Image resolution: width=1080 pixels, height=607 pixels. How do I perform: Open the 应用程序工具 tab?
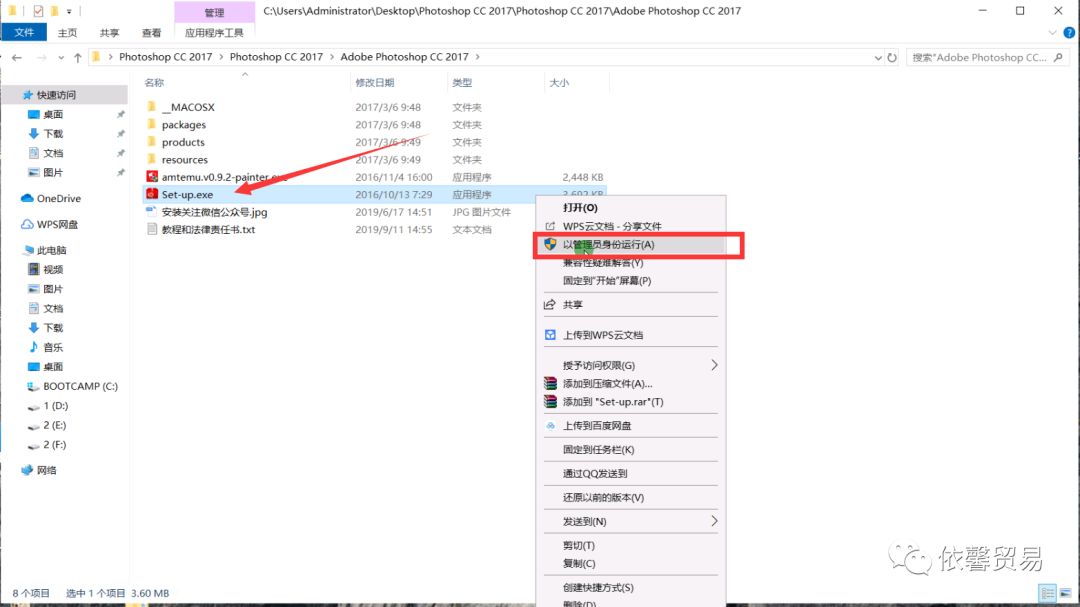pyautogui.click(x=214, y=32)
